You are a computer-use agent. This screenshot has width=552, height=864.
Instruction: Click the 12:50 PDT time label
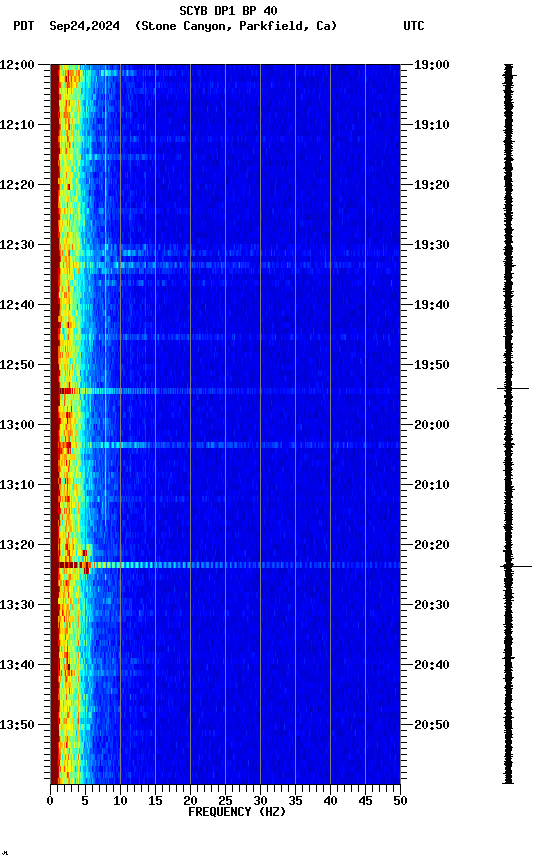pos(17,365)
